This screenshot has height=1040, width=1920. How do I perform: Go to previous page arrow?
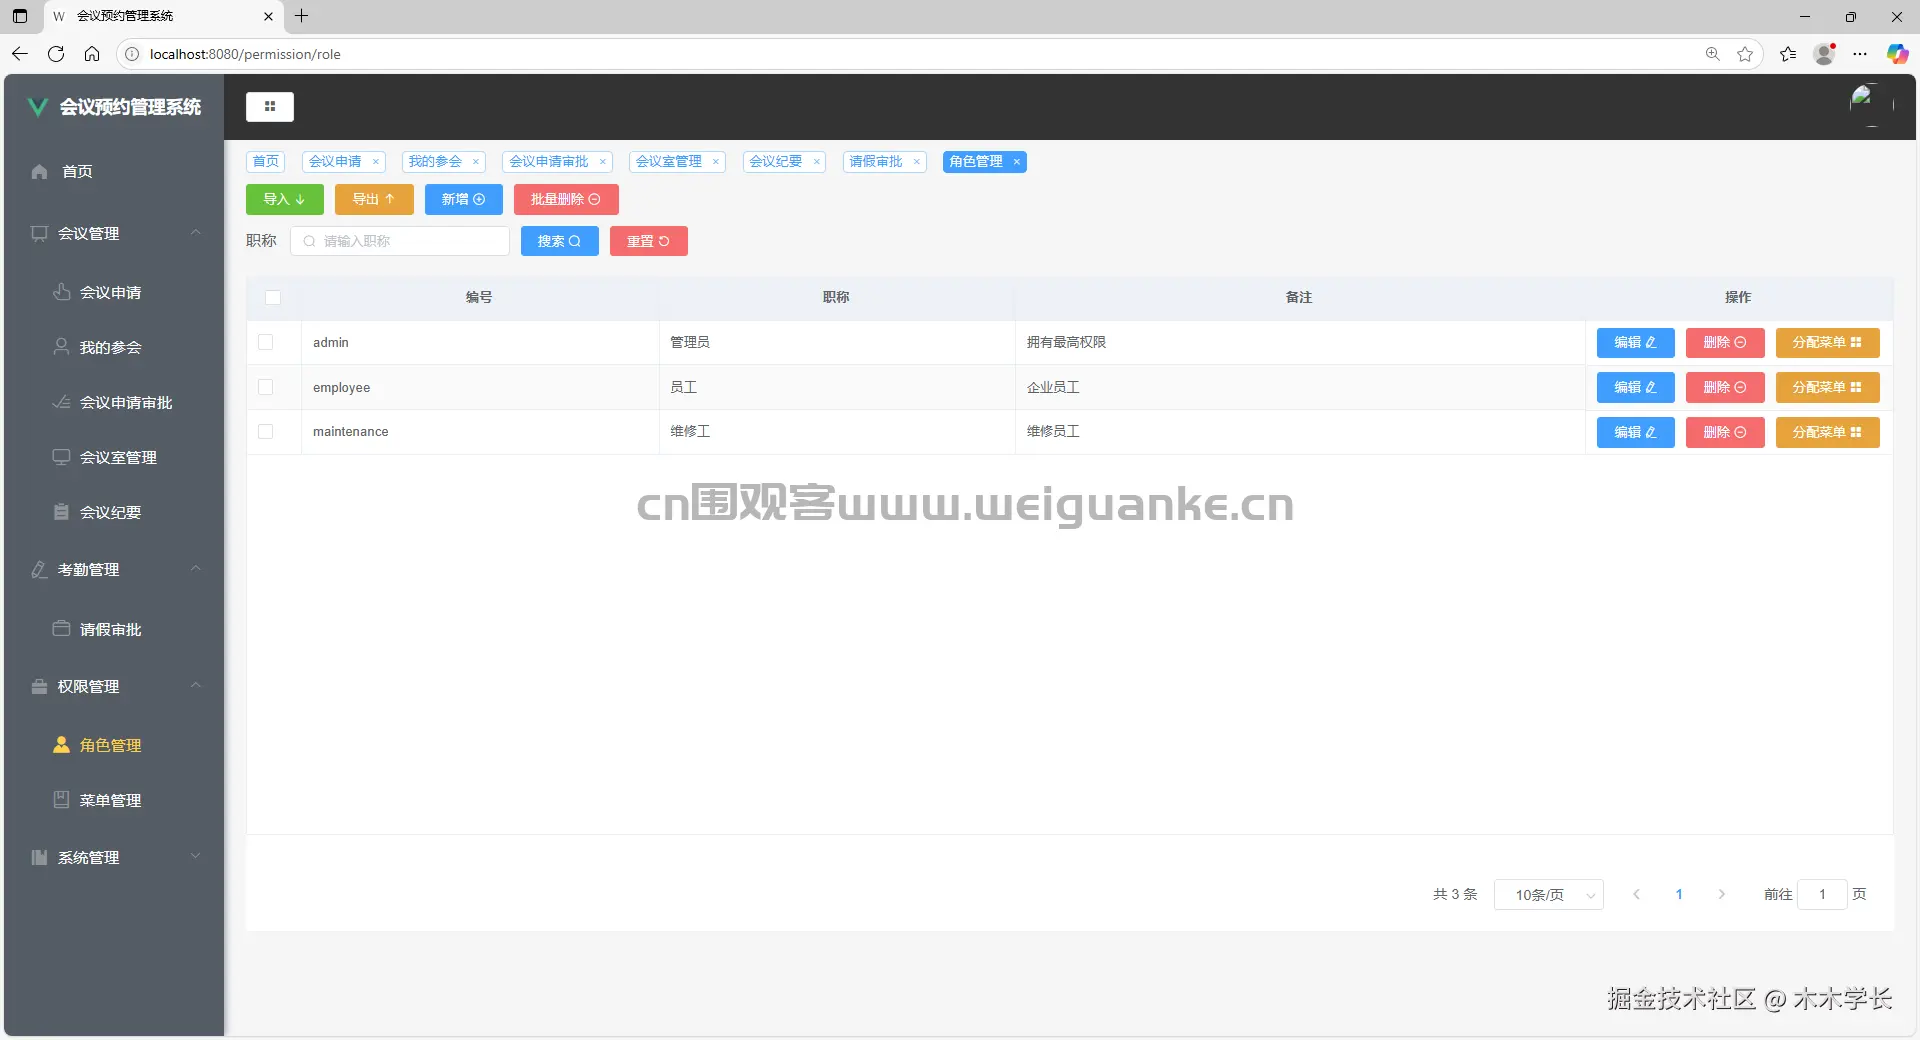point(1636,895)
